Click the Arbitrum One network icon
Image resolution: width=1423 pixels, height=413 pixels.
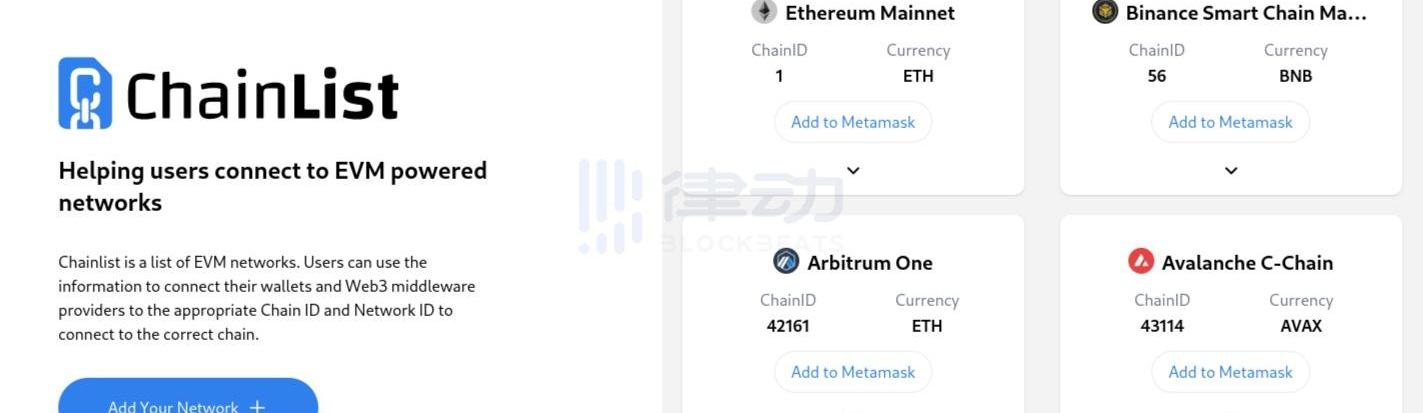point(786,262)
